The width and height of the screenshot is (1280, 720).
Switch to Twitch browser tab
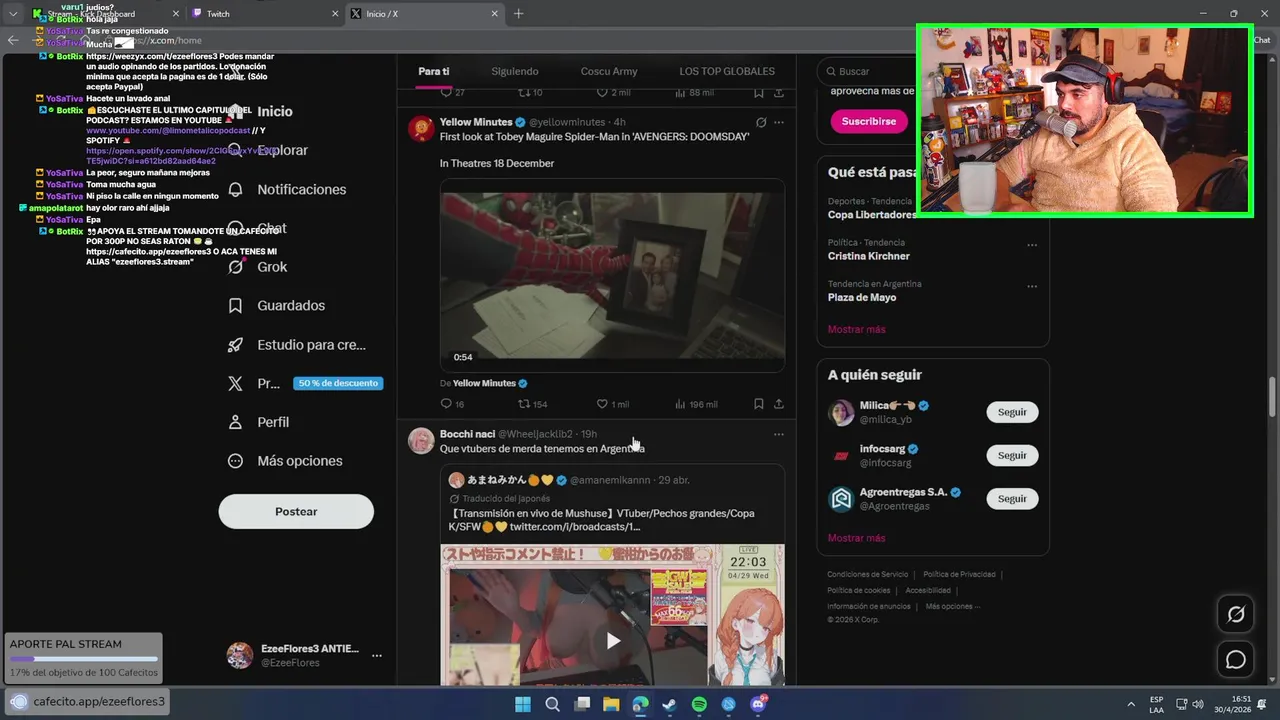click(263, 14)
